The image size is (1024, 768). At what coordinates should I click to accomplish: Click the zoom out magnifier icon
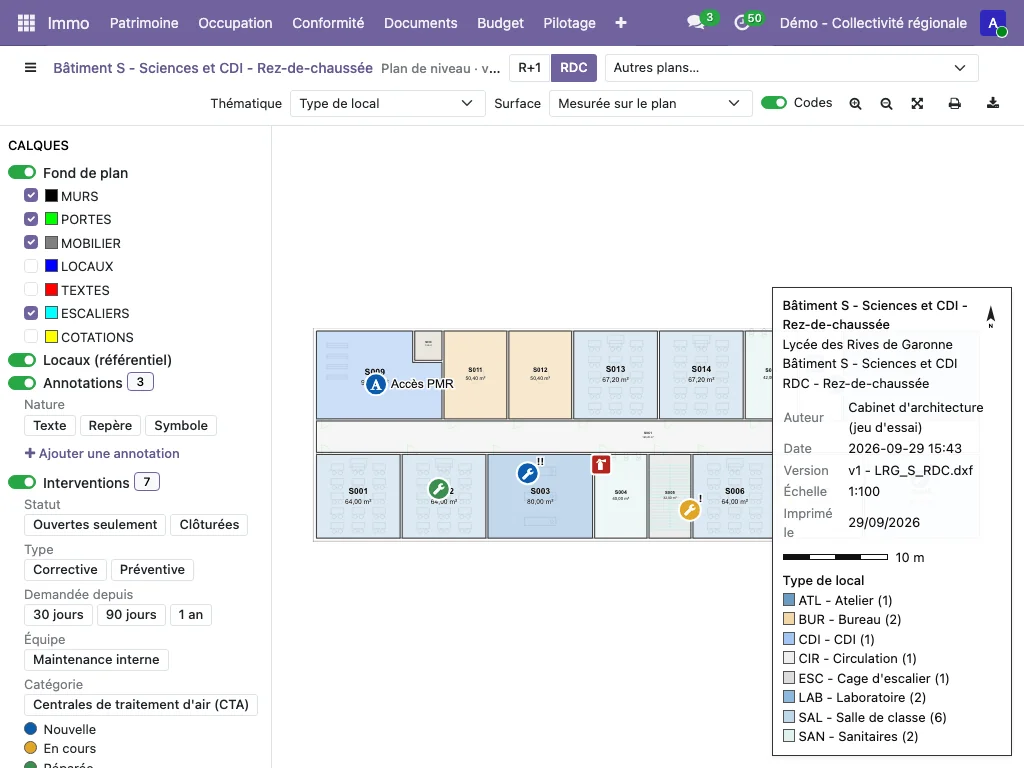[886, 104]
